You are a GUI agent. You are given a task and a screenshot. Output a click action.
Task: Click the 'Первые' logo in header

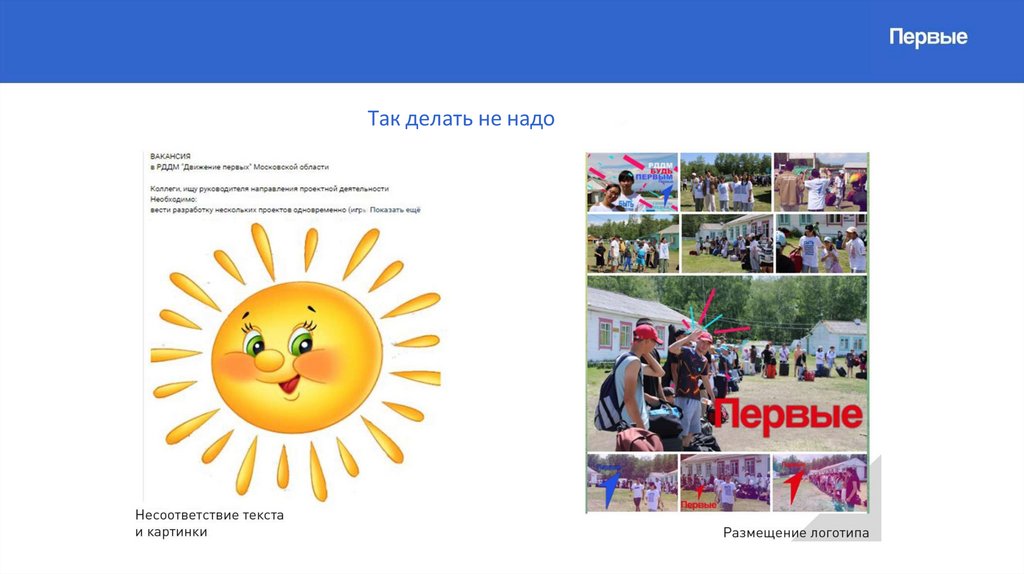click(928, 38)
